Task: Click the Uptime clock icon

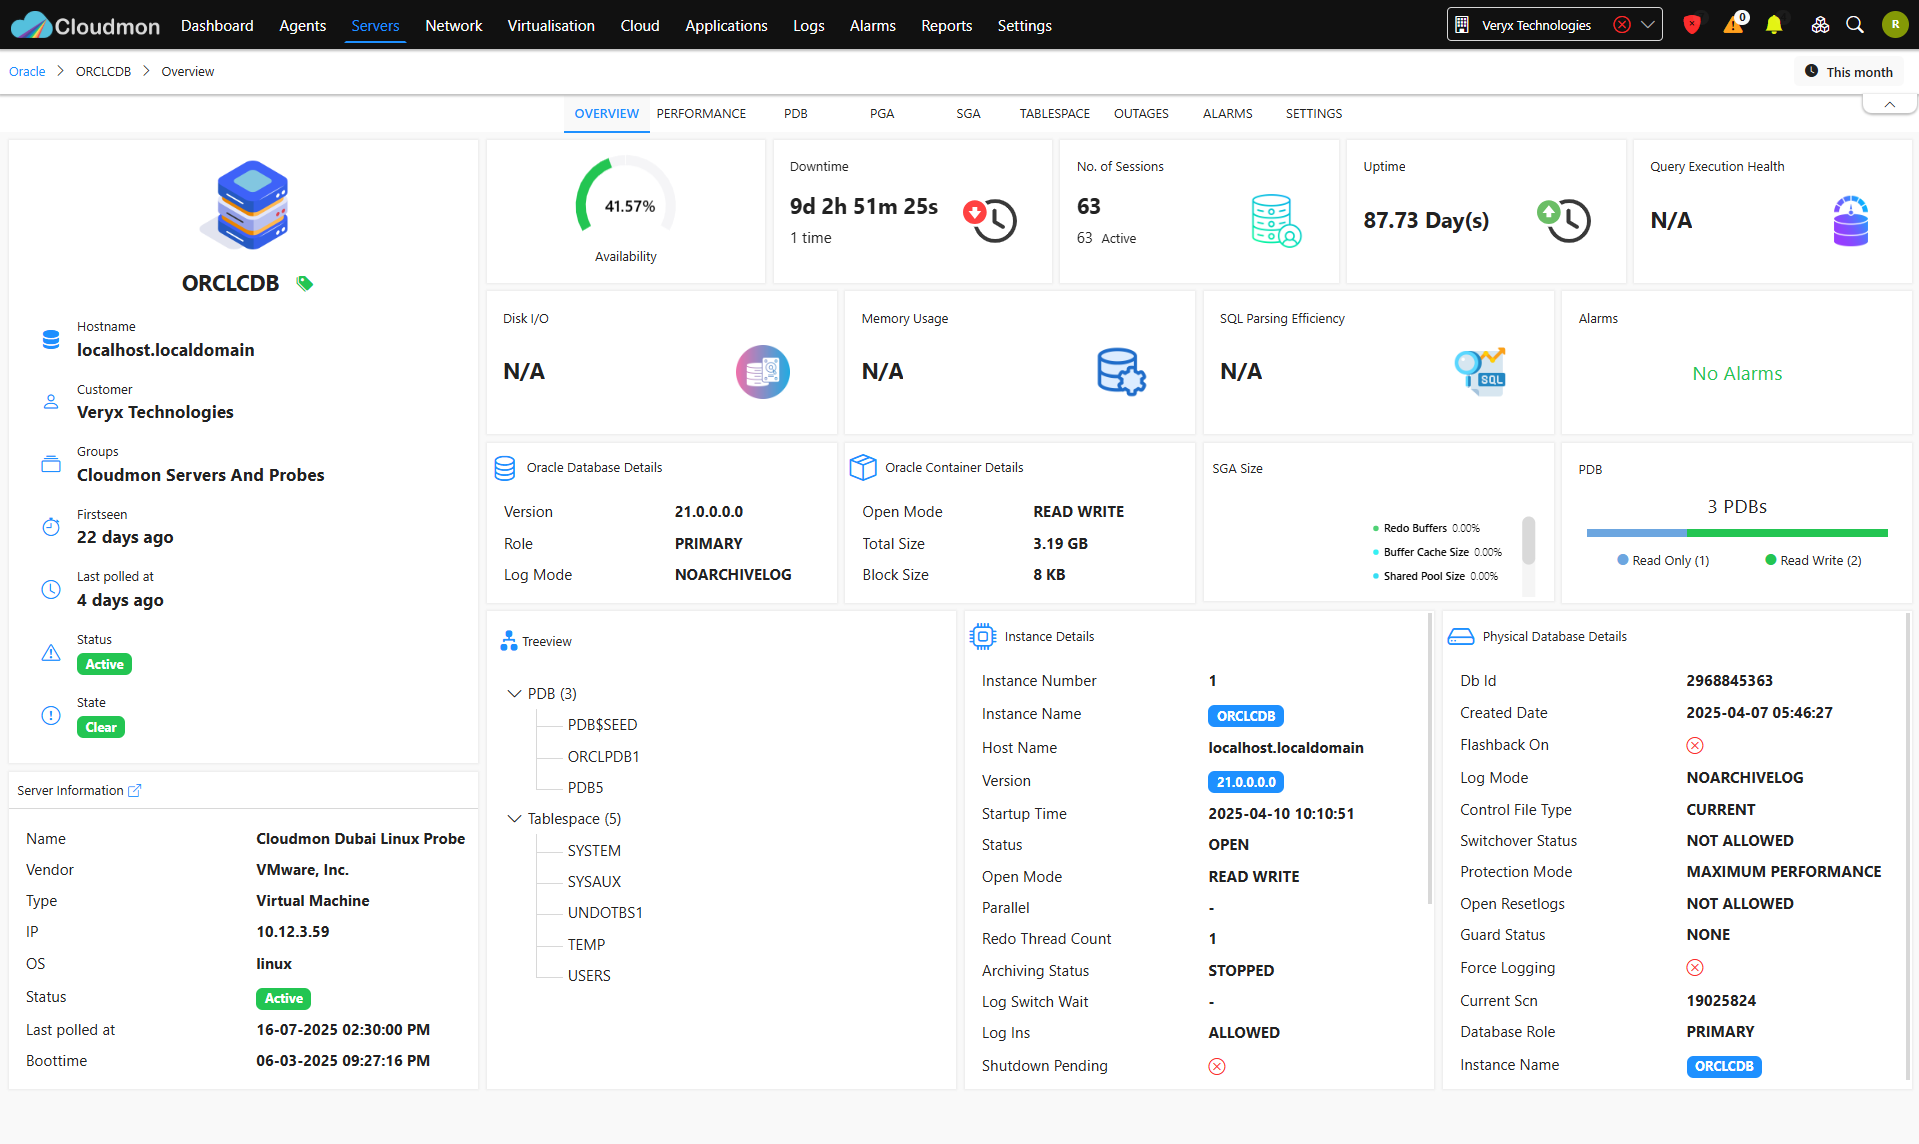Action: point(1564,220)
